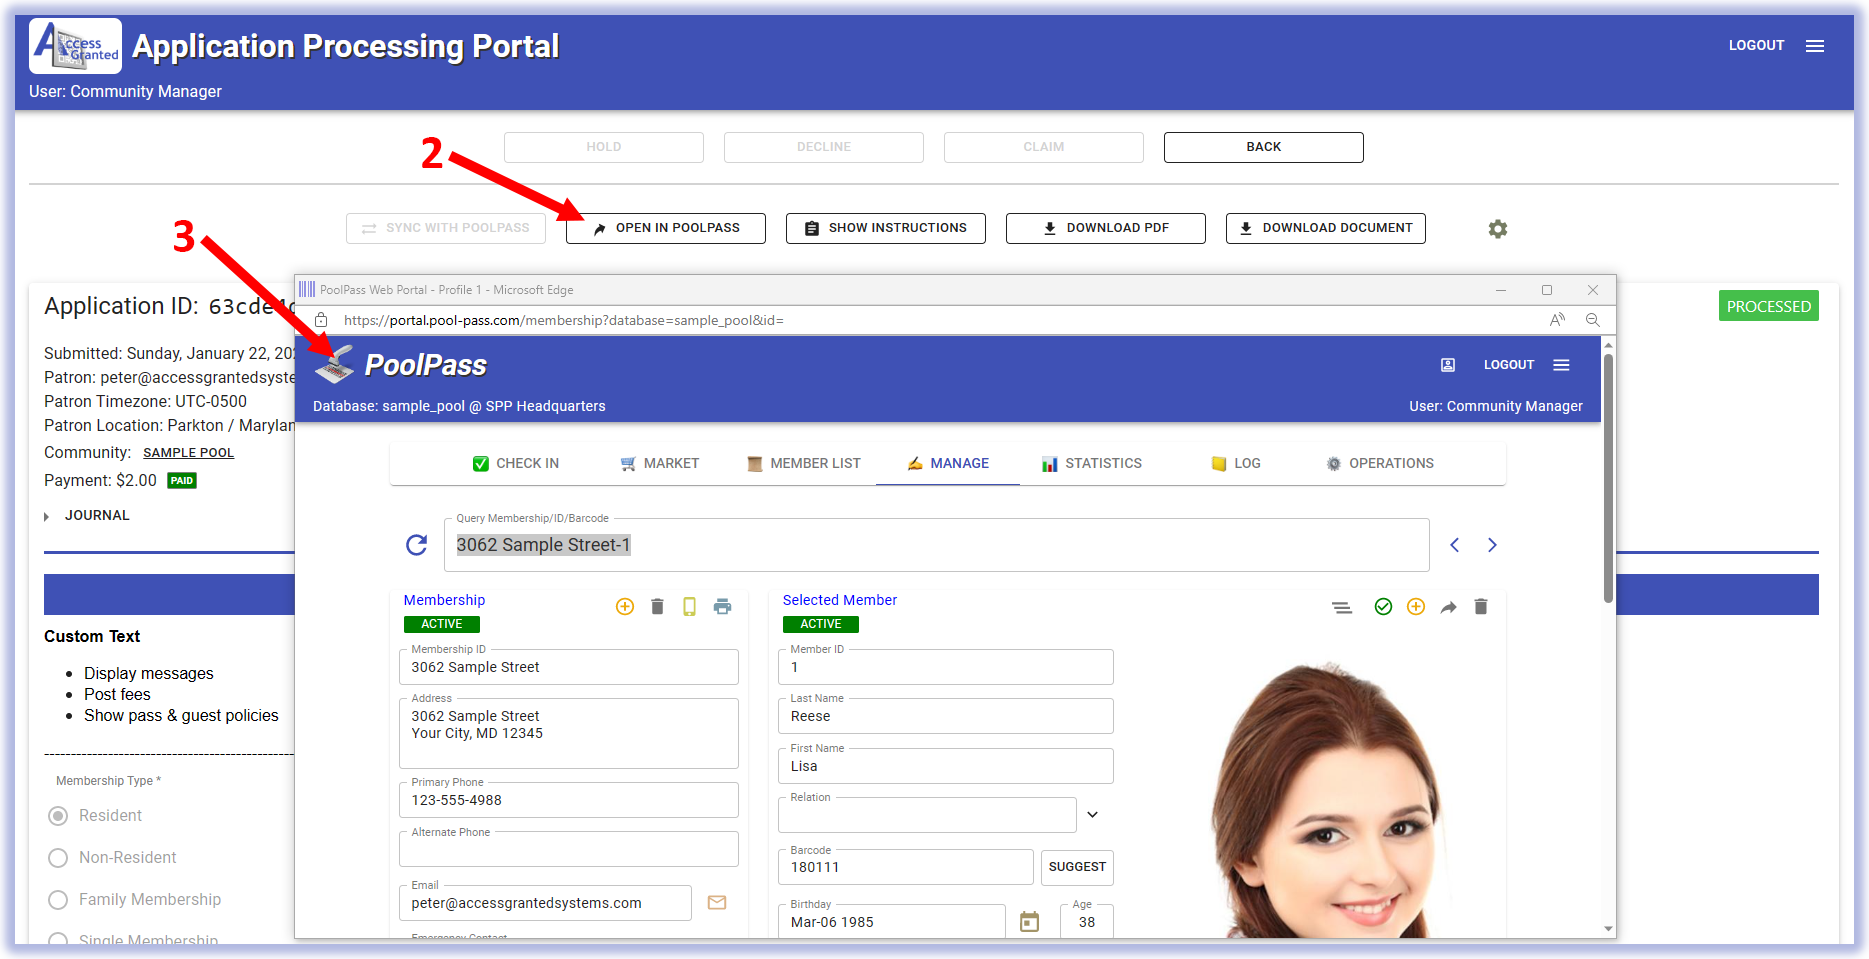Add a new member with plus icon
Image resolution: width=1869 pixels, height=959 pixels.
point(1416,607)
